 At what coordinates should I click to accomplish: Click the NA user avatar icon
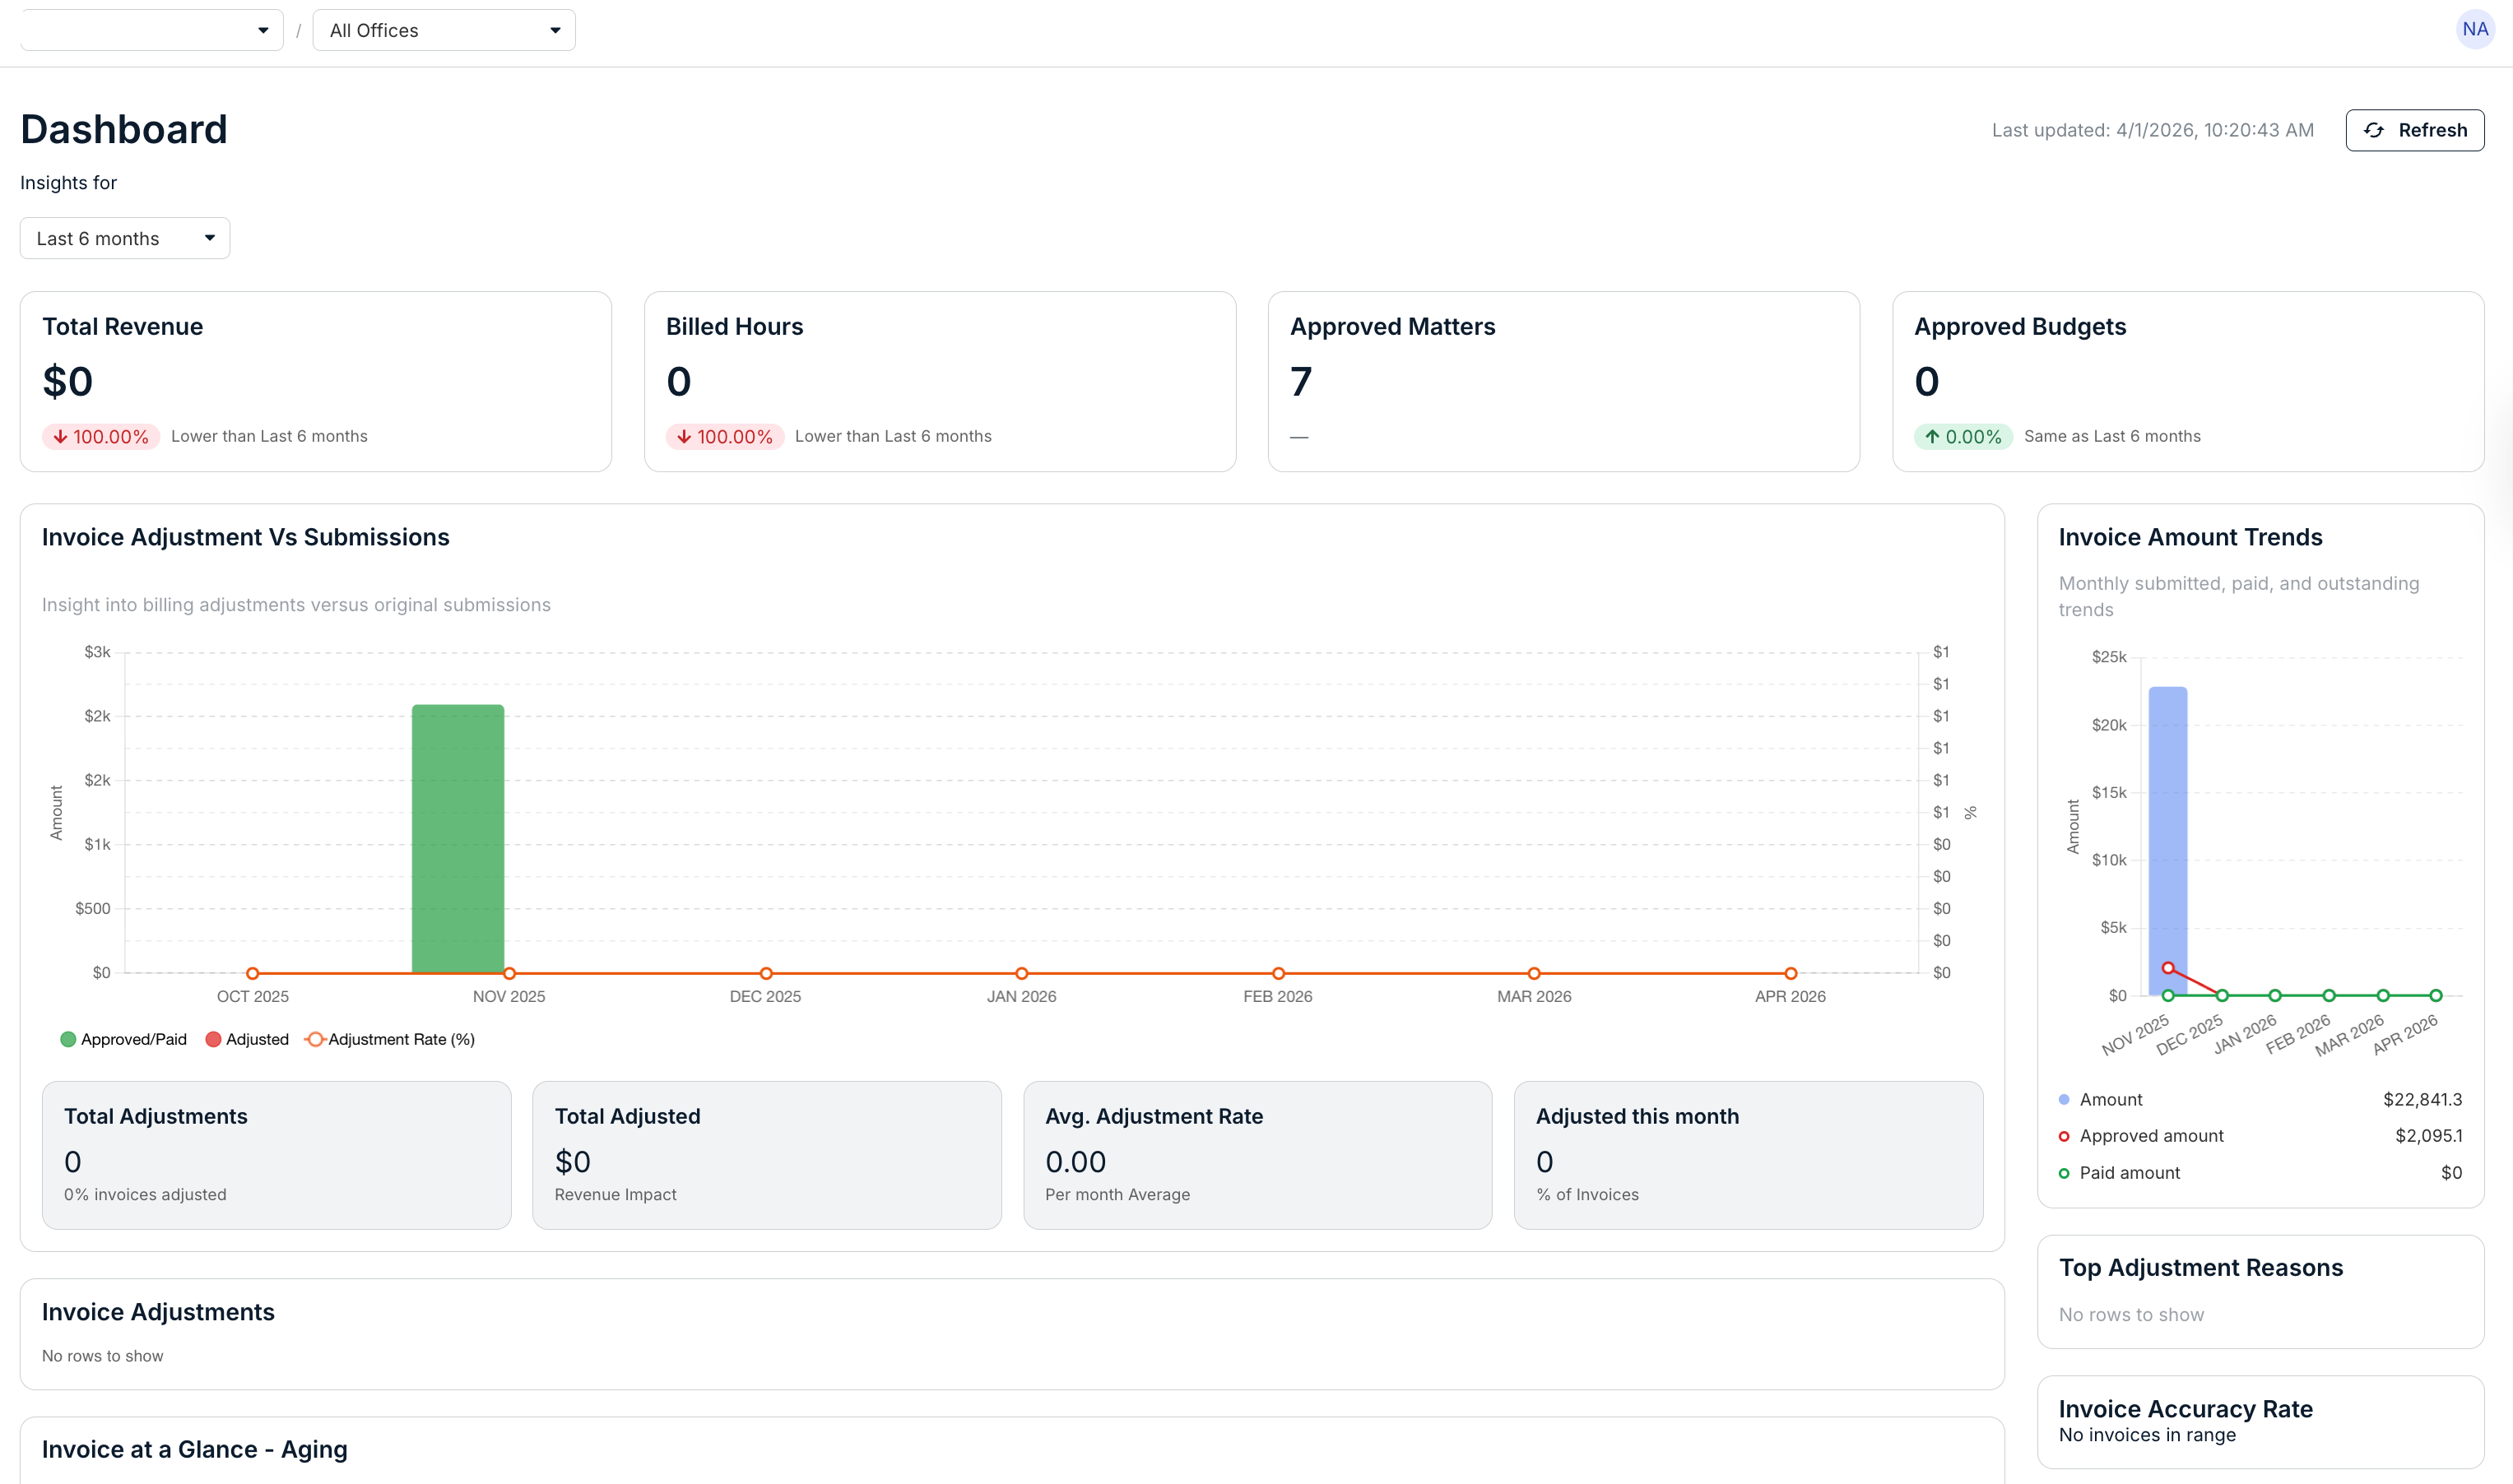[2474, 29]
